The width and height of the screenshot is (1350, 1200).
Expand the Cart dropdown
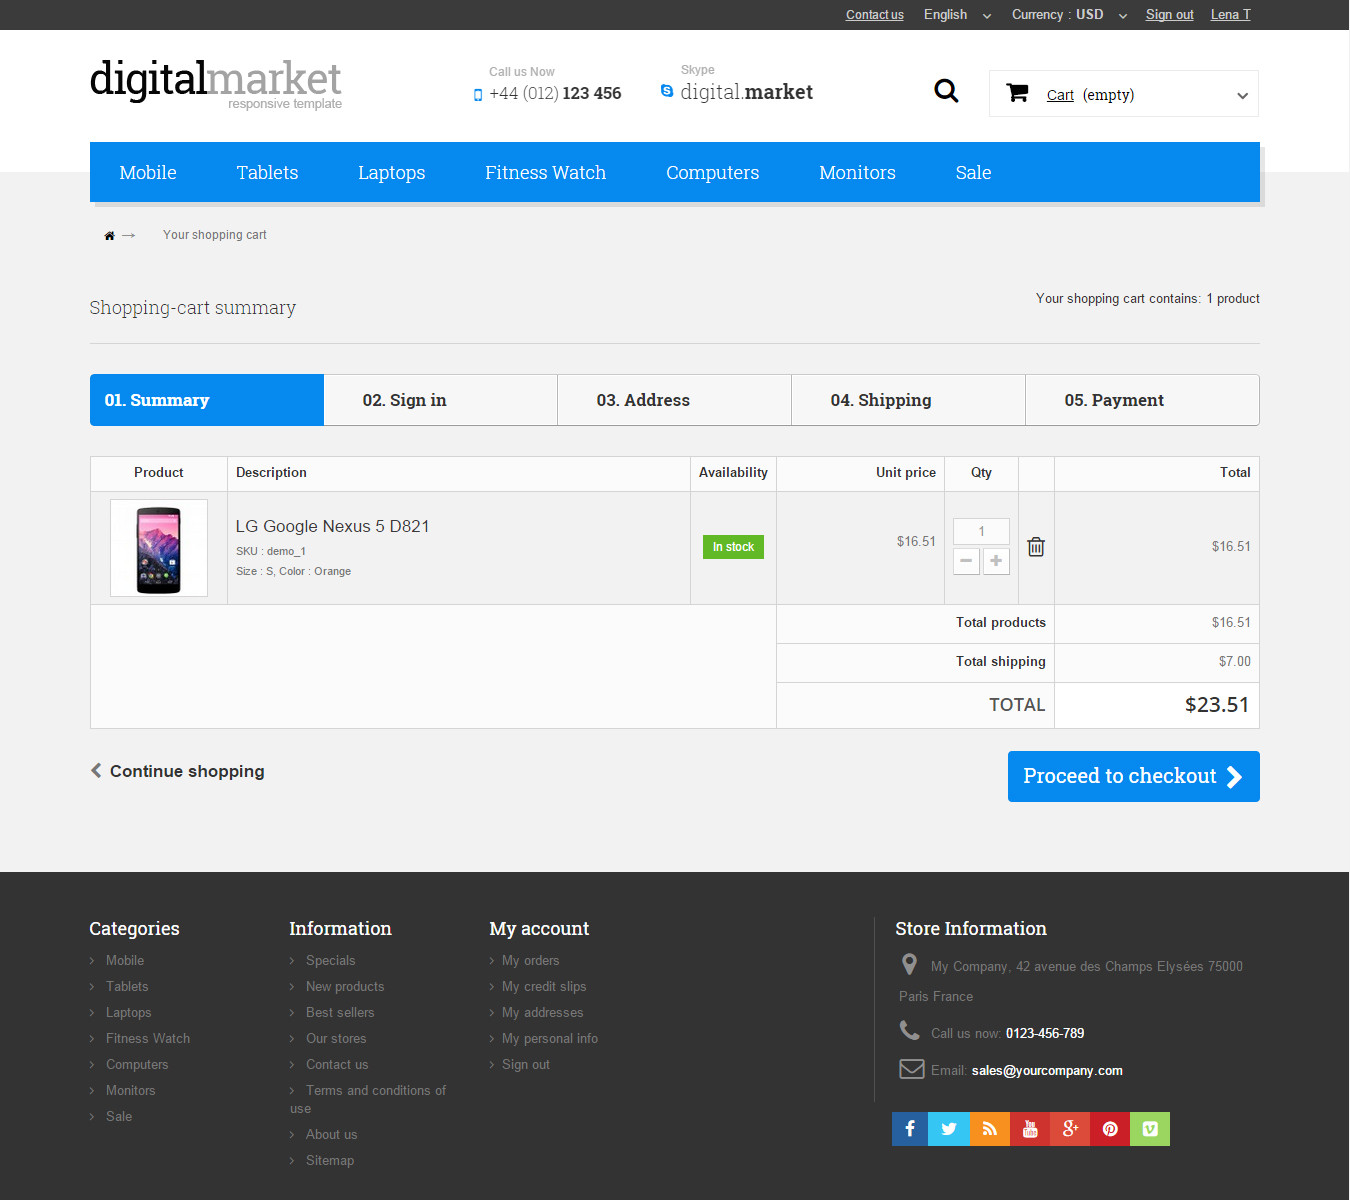coord(1242,96)
